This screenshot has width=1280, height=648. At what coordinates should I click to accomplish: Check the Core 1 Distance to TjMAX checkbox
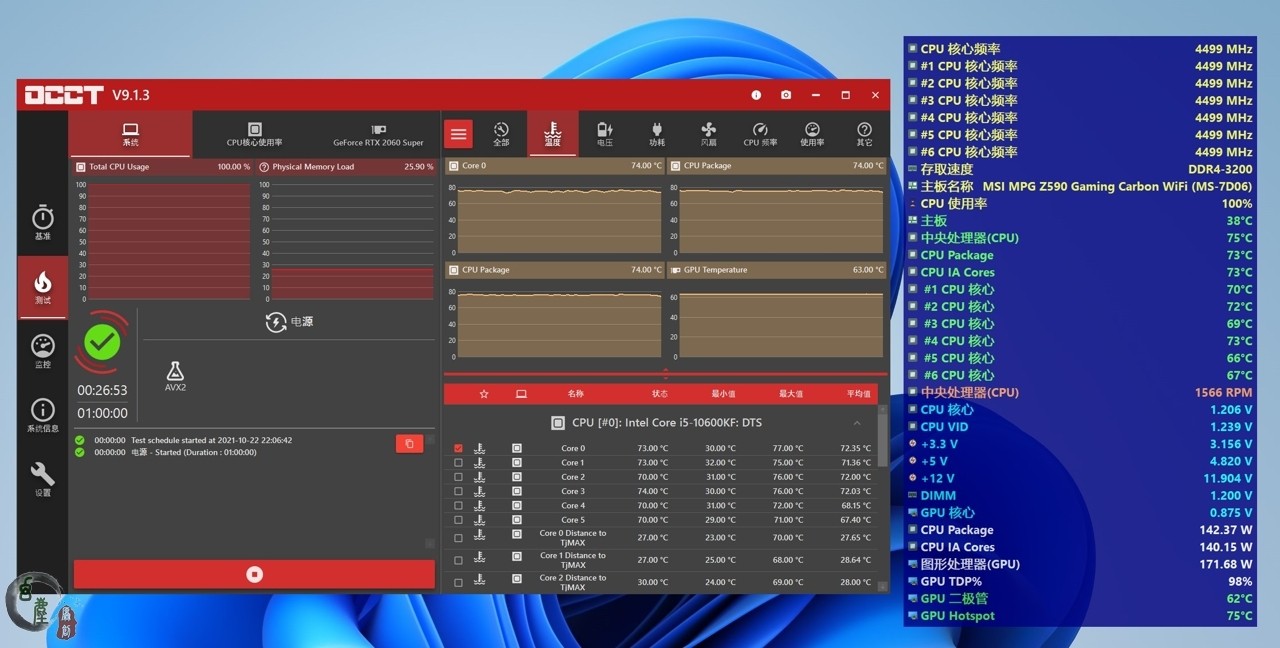(x=458, y=560)
